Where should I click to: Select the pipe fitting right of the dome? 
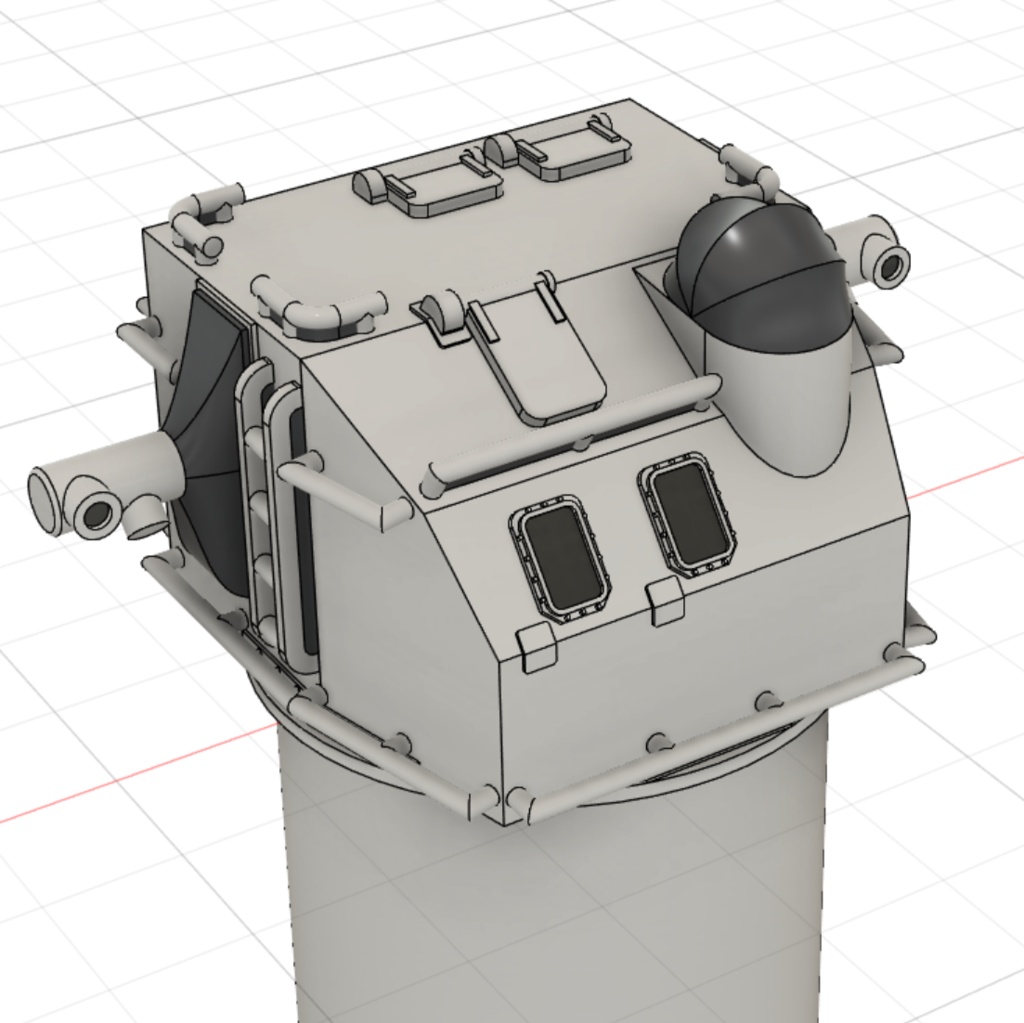point(872,253)
